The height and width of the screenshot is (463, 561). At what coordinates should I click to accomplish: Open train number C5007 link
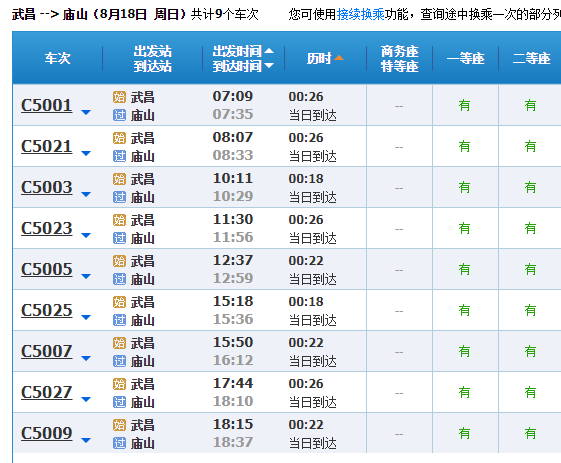(47, 351)
